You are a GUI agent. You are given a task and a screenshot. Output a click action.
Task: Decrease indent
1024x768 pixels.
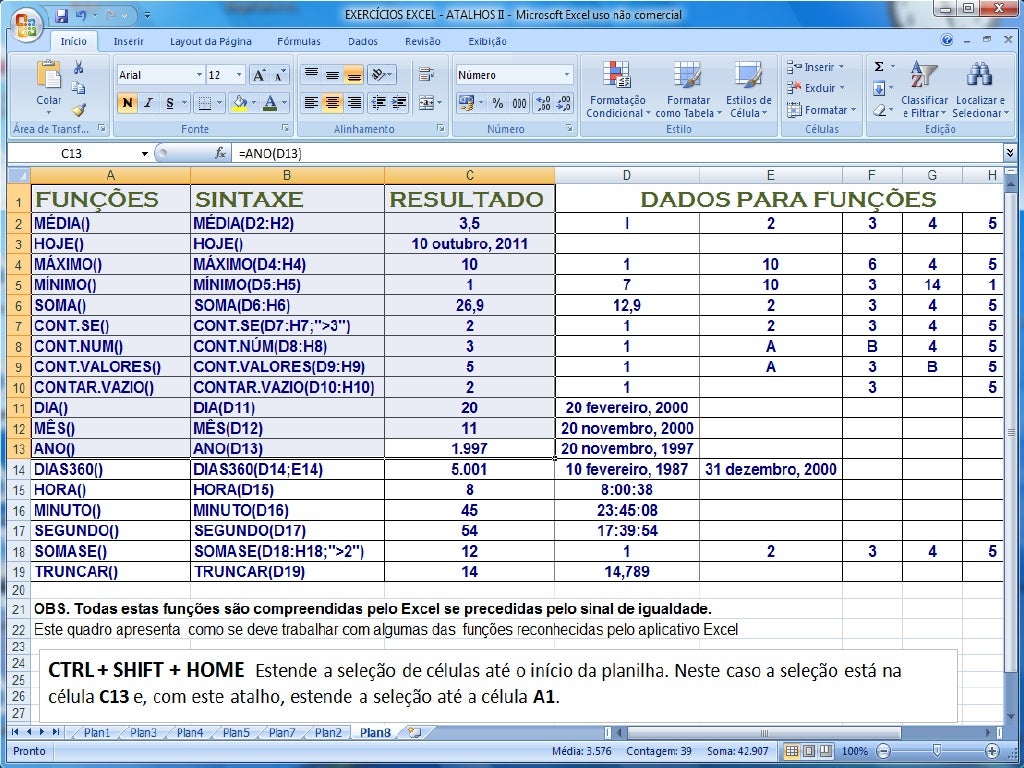(x=377, y=103)
